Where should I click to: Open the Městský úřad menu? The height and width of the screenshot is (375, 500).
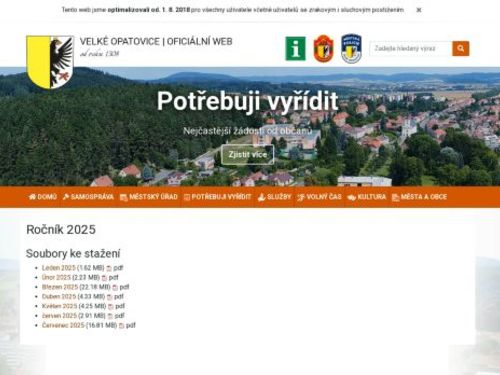coord(149,197)
